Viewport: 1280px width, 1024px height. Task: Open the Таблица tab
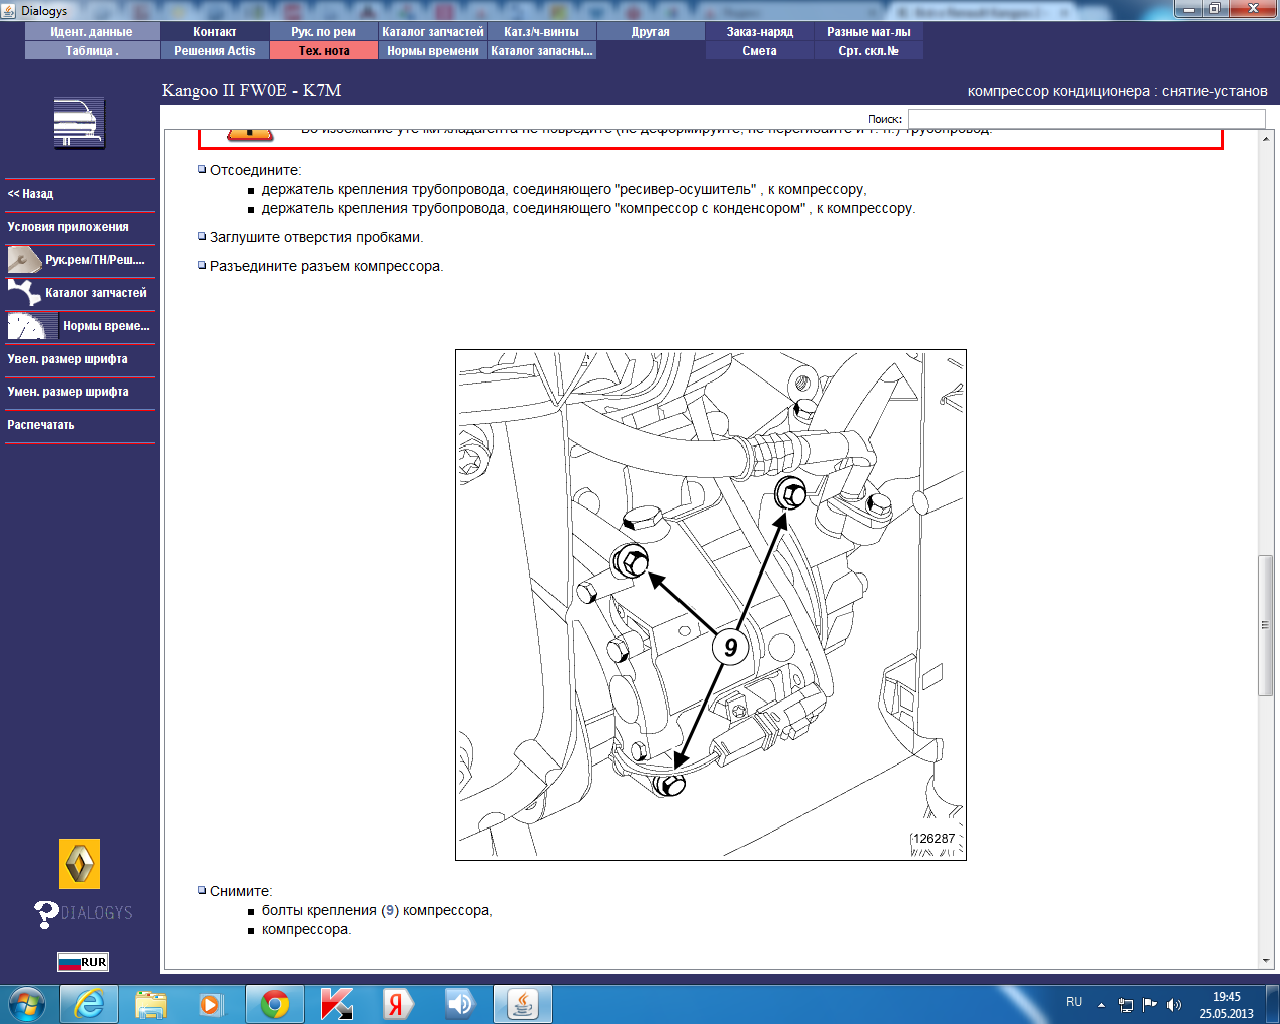tap(92, 51)
